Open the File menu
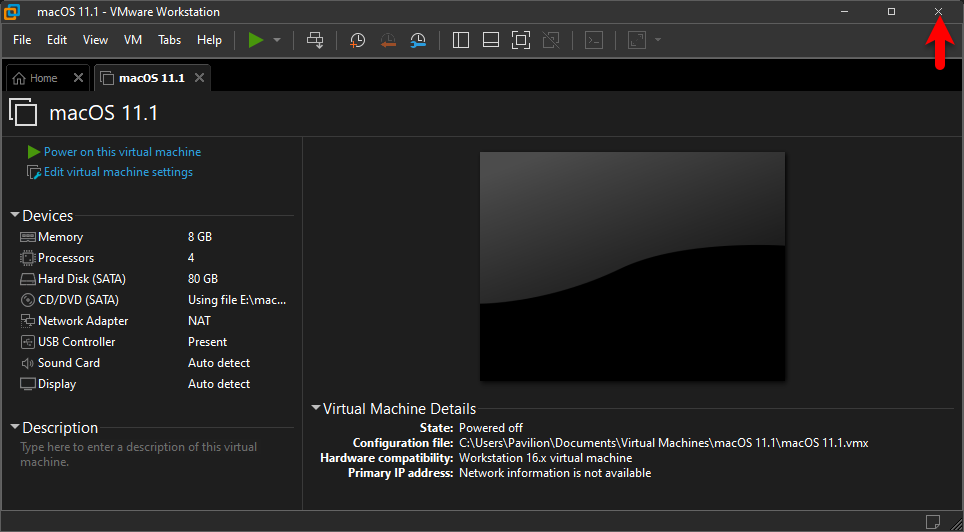 [x=22, y=40]
